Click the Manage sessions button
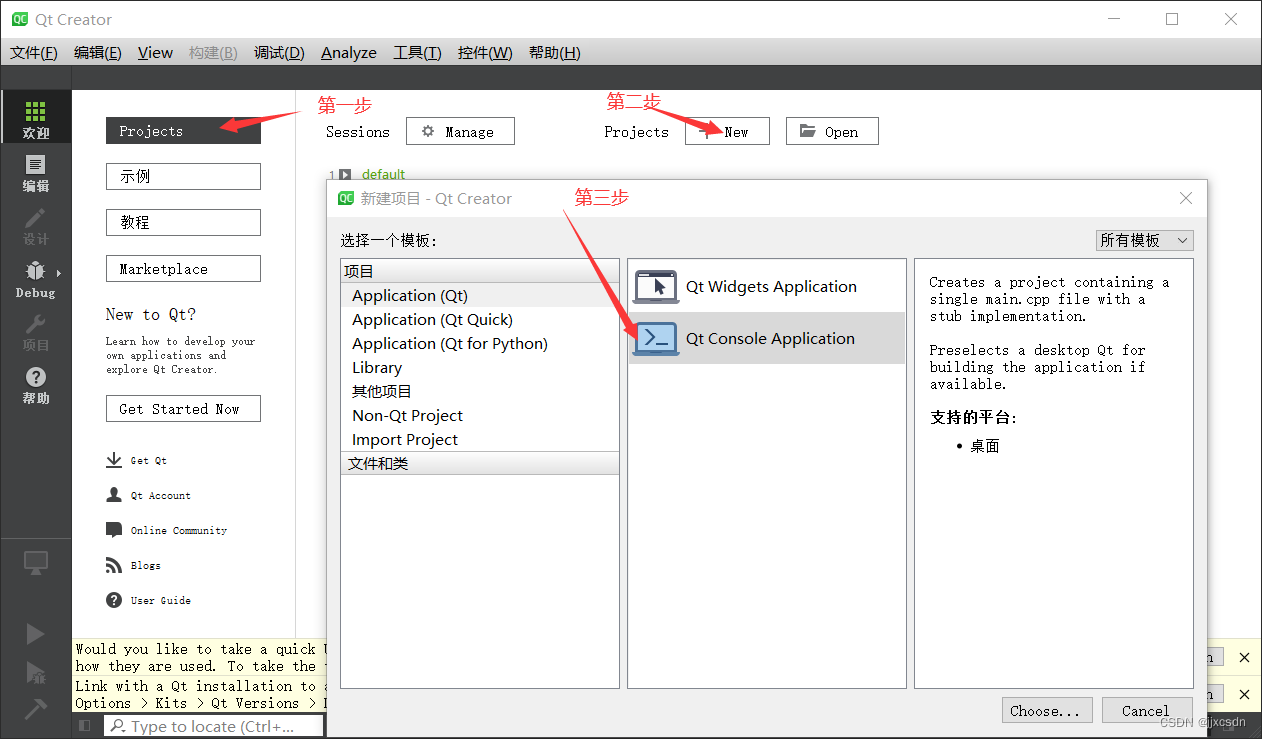This screenshot has height=739, width=1262. 460,131
